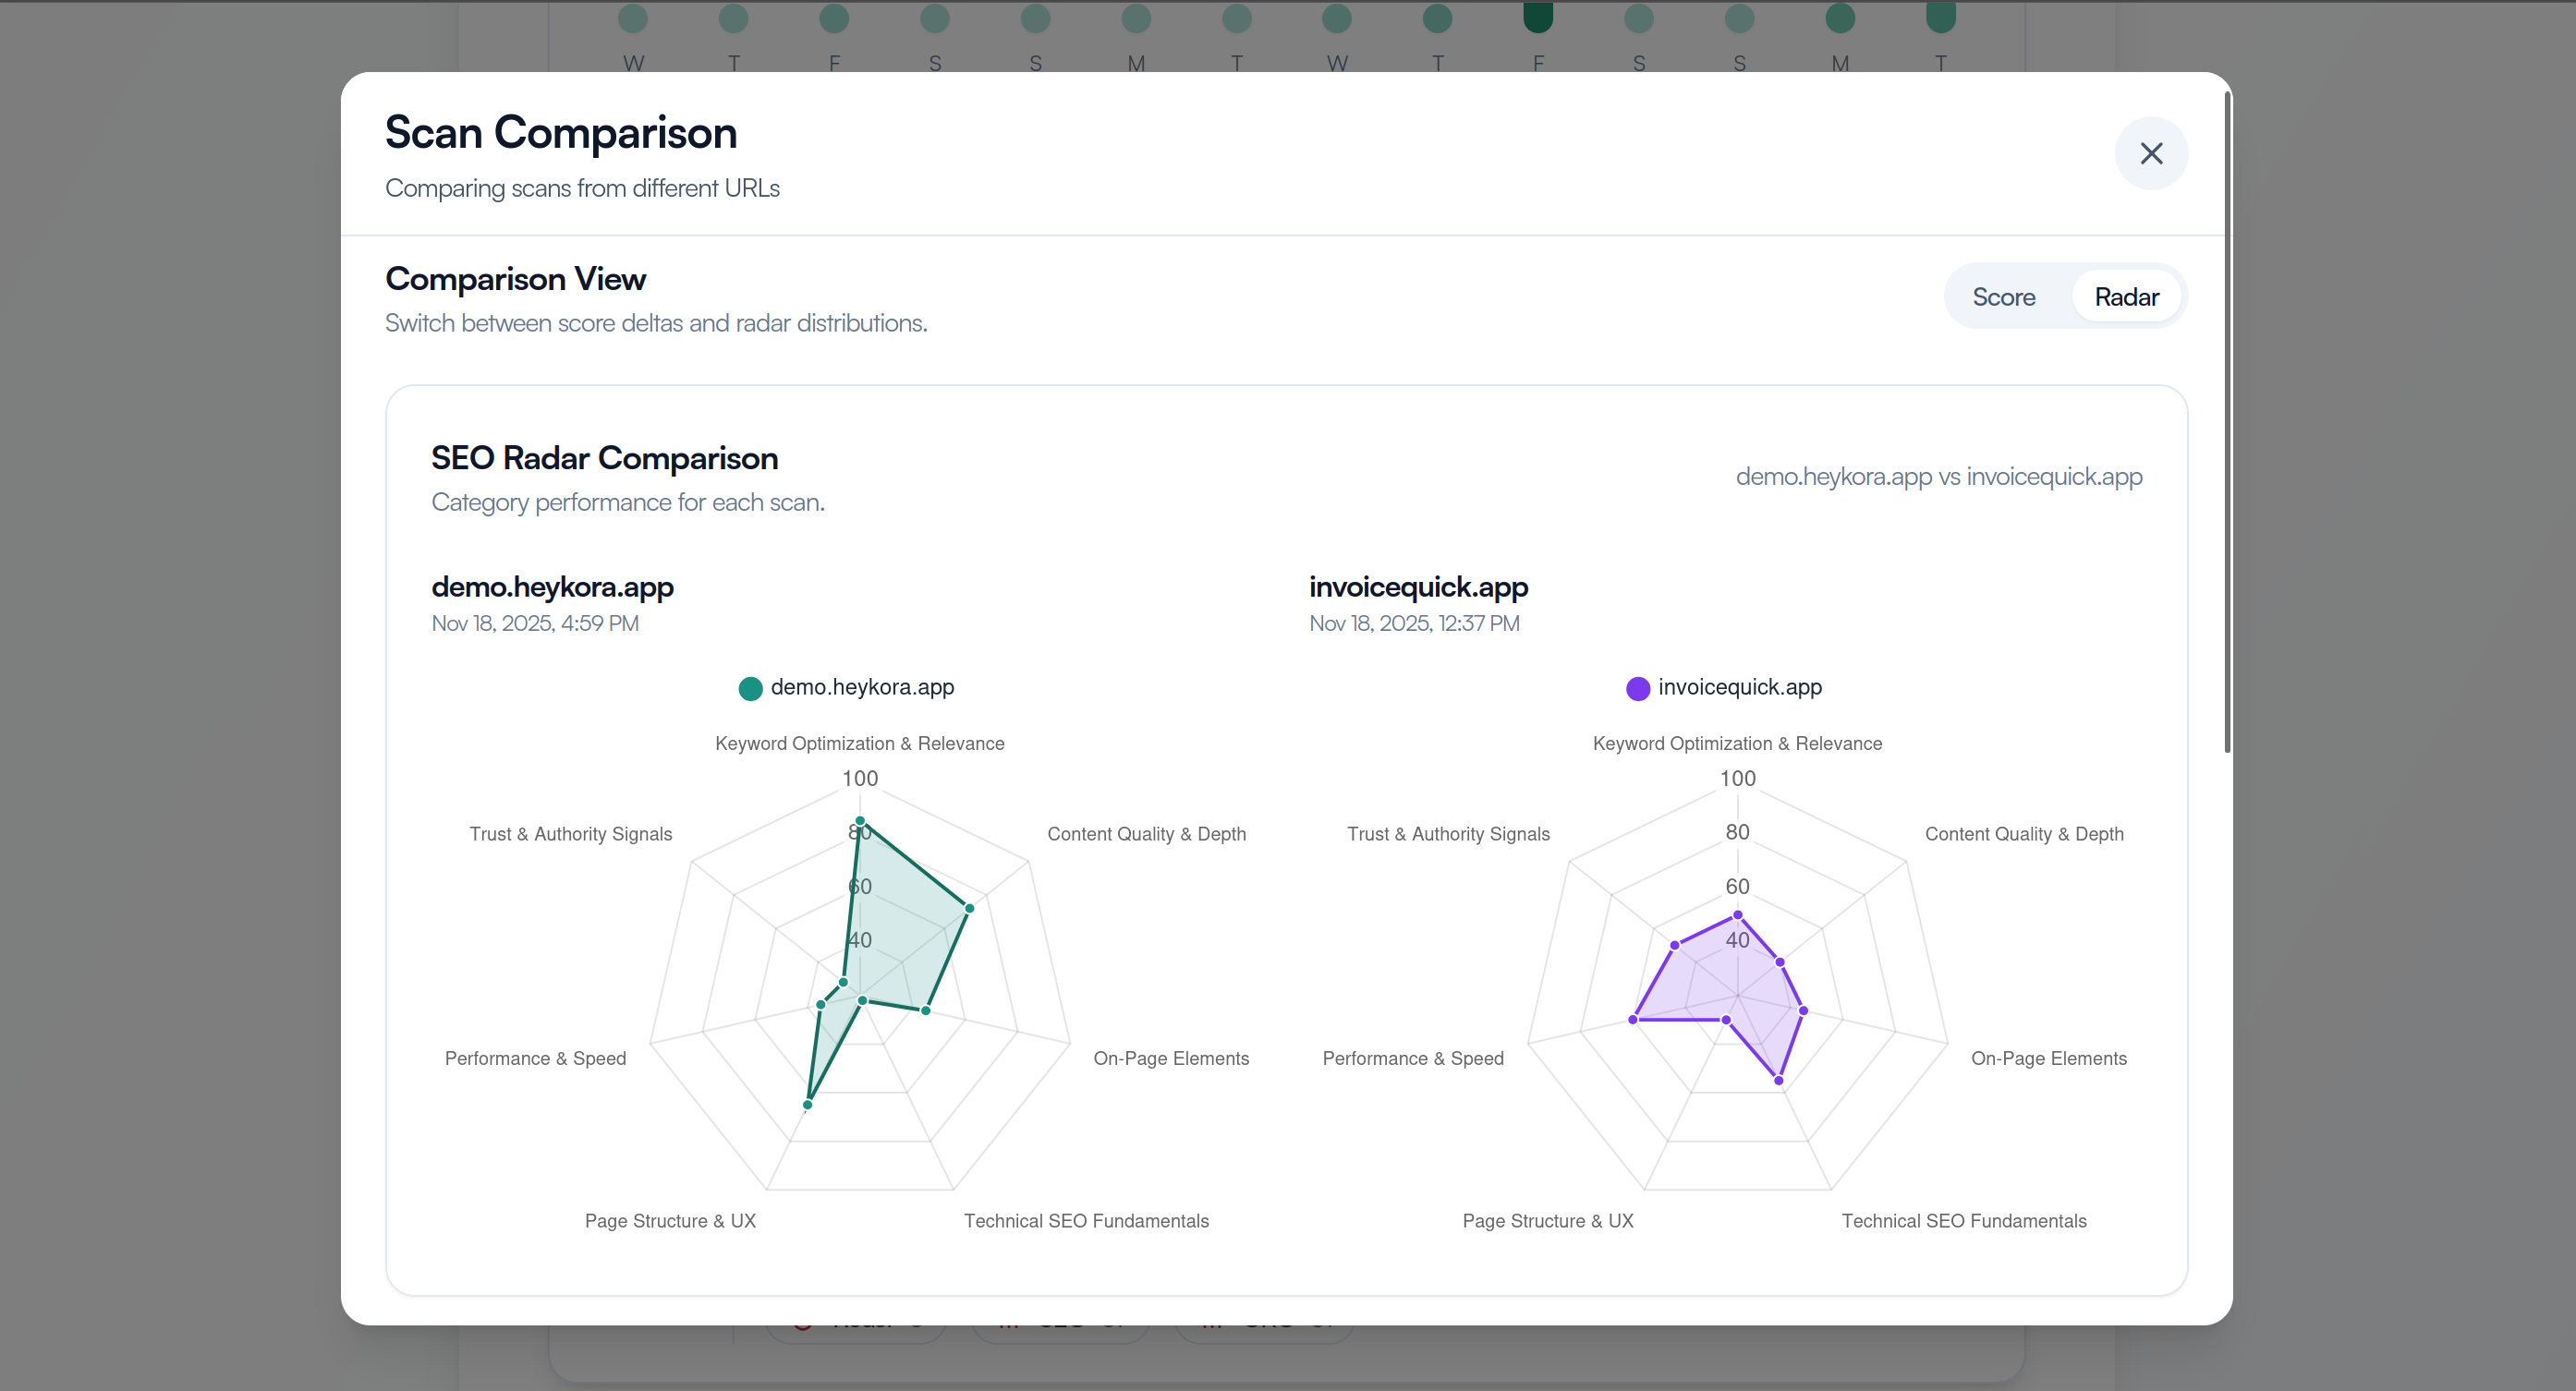The height and width of the screenshot is (1391, 2576).
Task: Click the invoicequick.app scan heading
Action: point(1418,586)
